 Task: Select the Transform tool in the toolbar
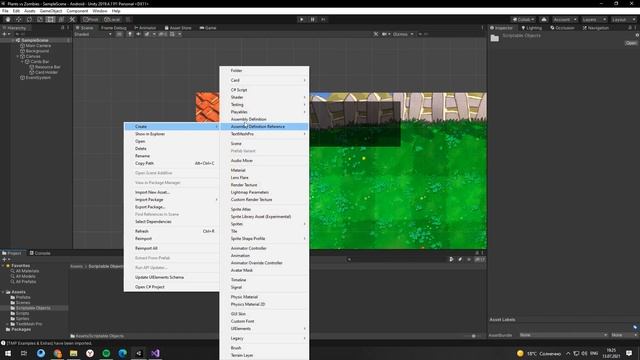point(61,20)
